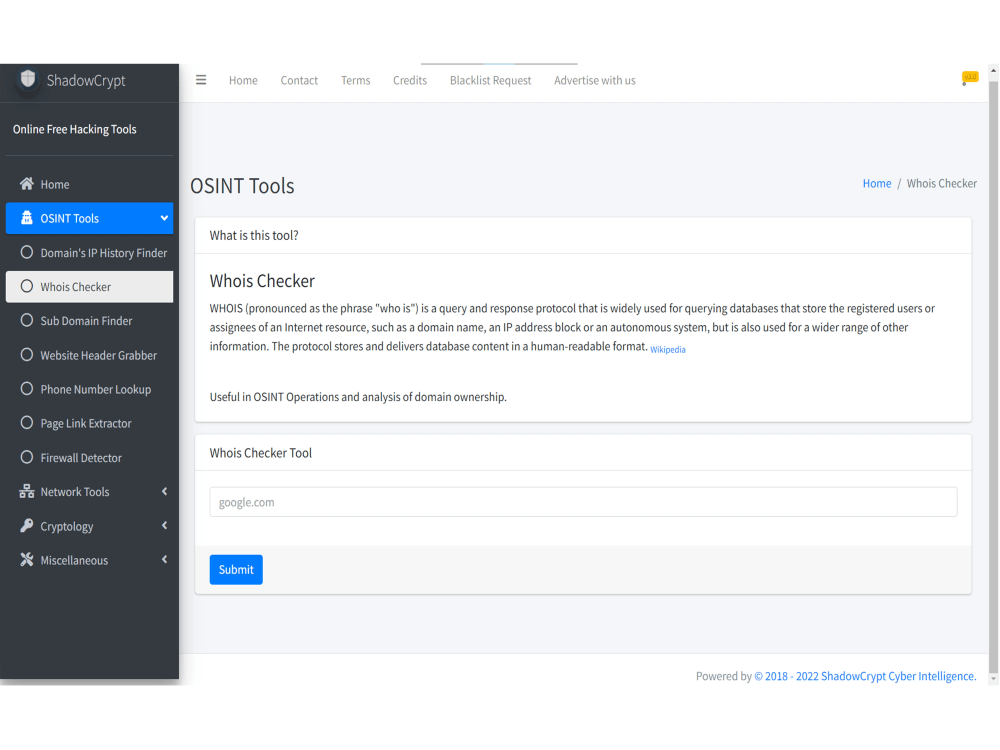This screenshot has width=1000, height=750.
Task: Expand the Cryptology arrow
Action: pos(165,526)
